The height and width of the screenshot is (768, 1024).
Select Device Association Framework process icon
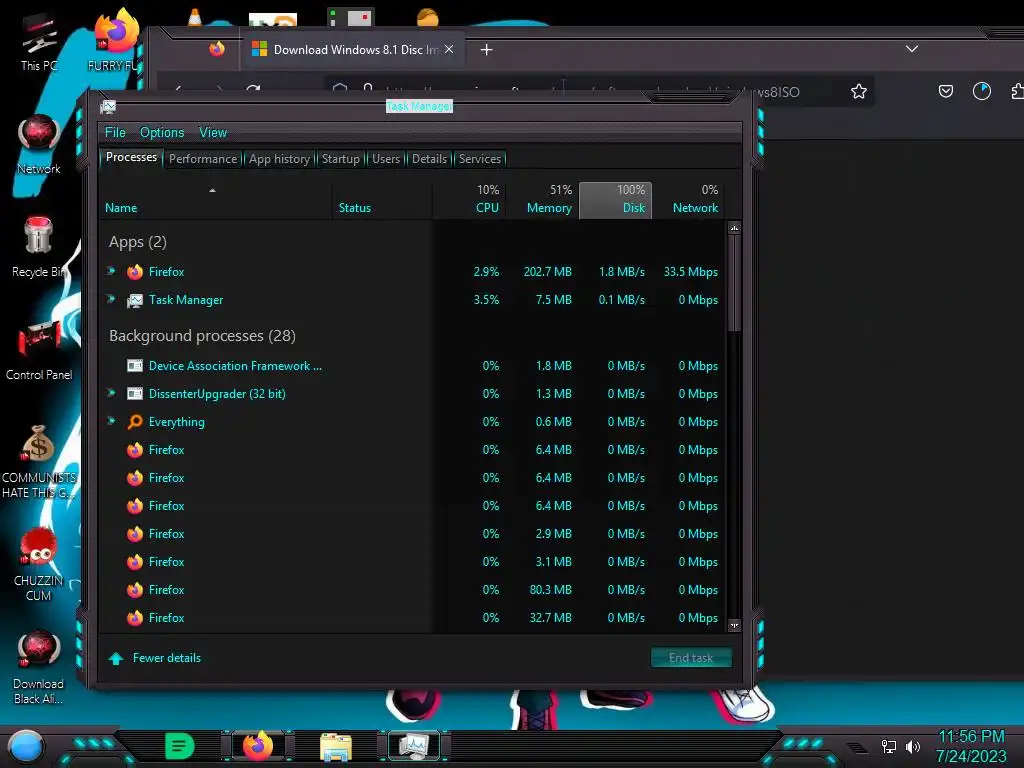pyautogui.click(x=135, y=366)
